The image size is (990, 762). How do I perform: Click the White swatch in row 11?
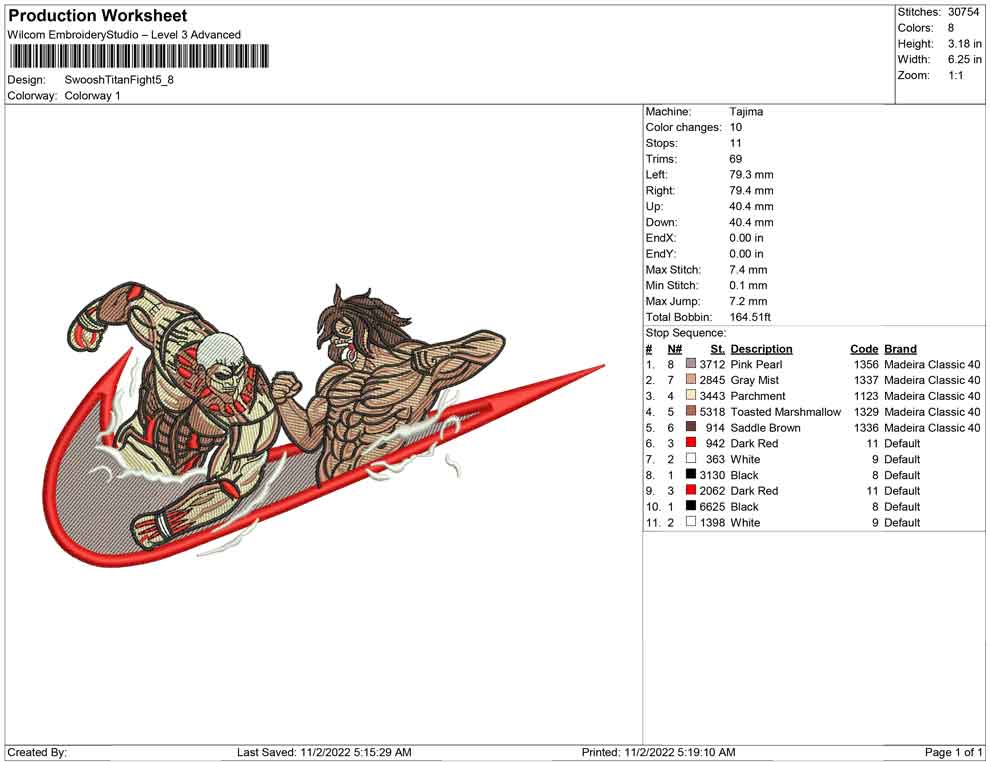coord(691,521)
